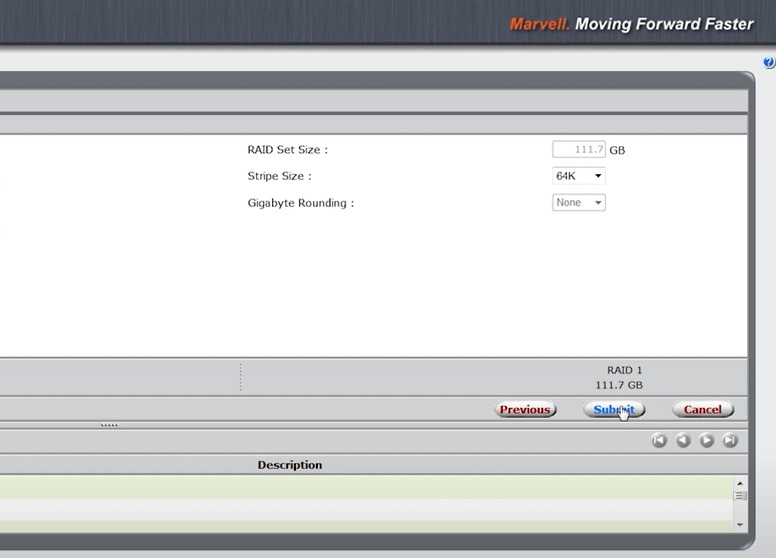Click the RAID 1 summary text
The height and width of the screenshot is (558, 776).
pyautogui.click(x=625, y=370)
